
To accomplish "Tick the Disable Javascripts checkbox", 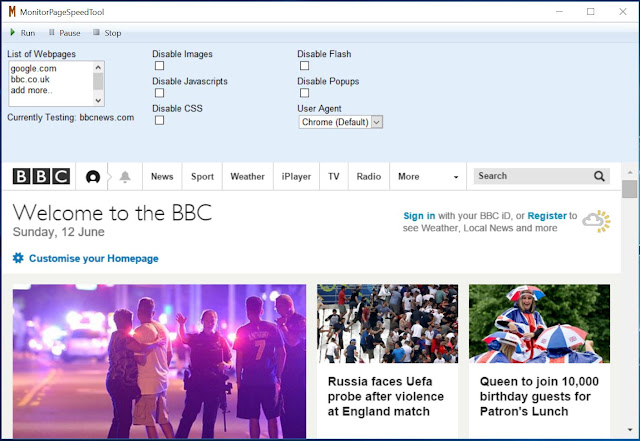I will (x=160, y=93).
